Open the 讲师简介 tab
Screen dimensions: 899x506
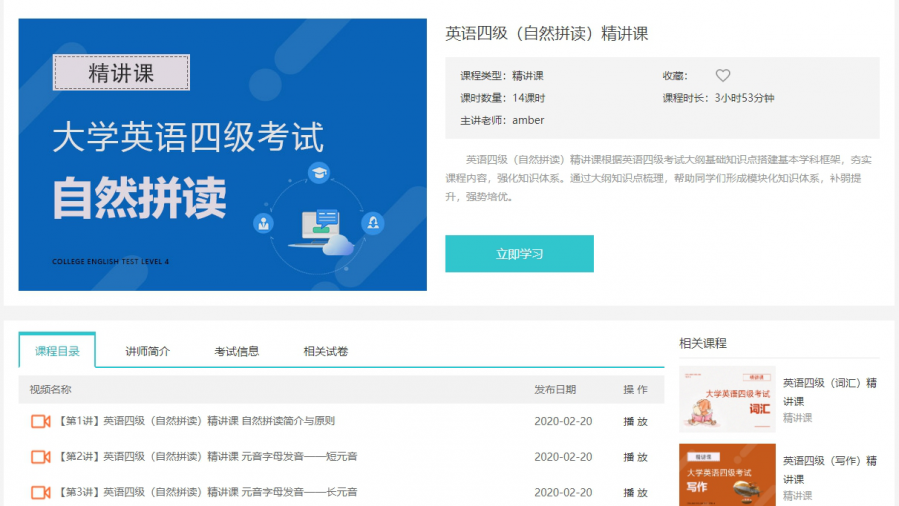point(147,351)
